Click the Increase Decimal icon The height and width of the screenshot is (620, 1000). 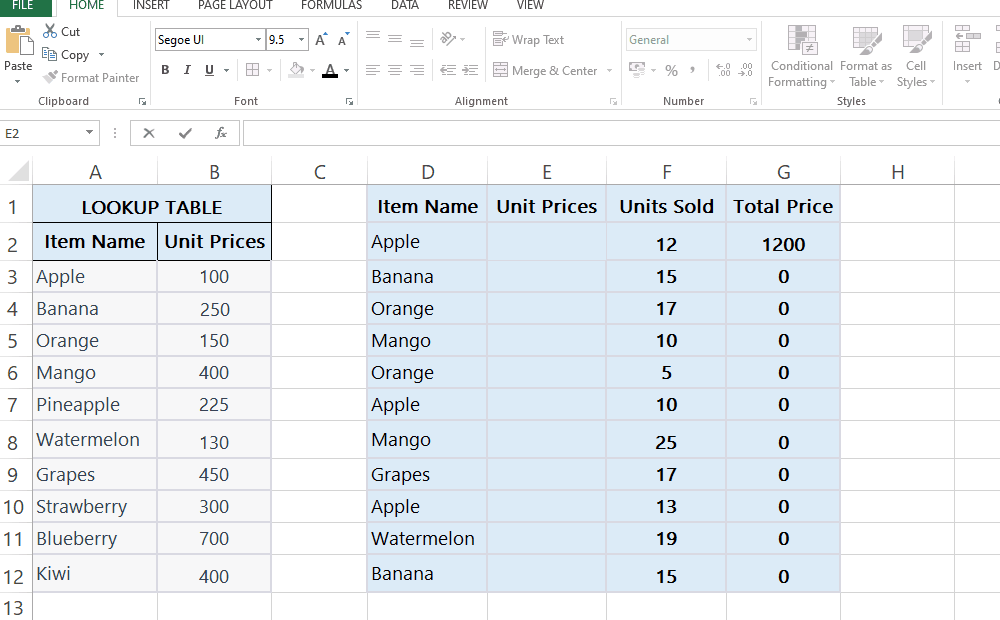point(722,70)
